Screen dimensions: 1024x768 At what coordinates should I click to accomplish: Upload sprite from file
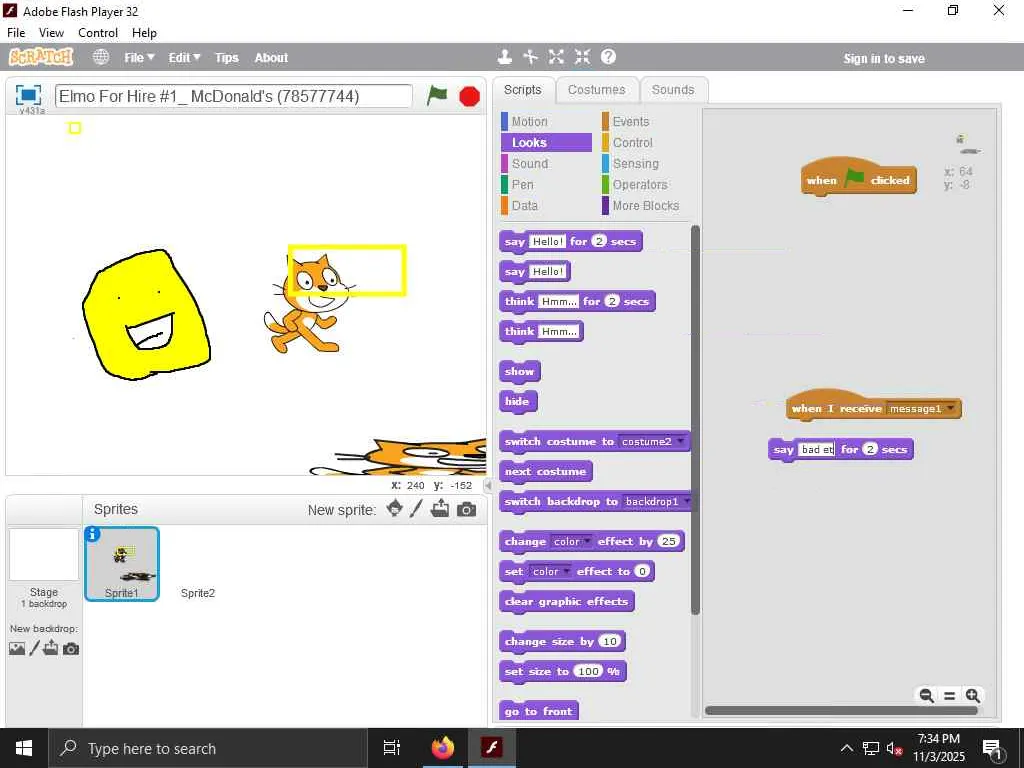click(440, 508)
